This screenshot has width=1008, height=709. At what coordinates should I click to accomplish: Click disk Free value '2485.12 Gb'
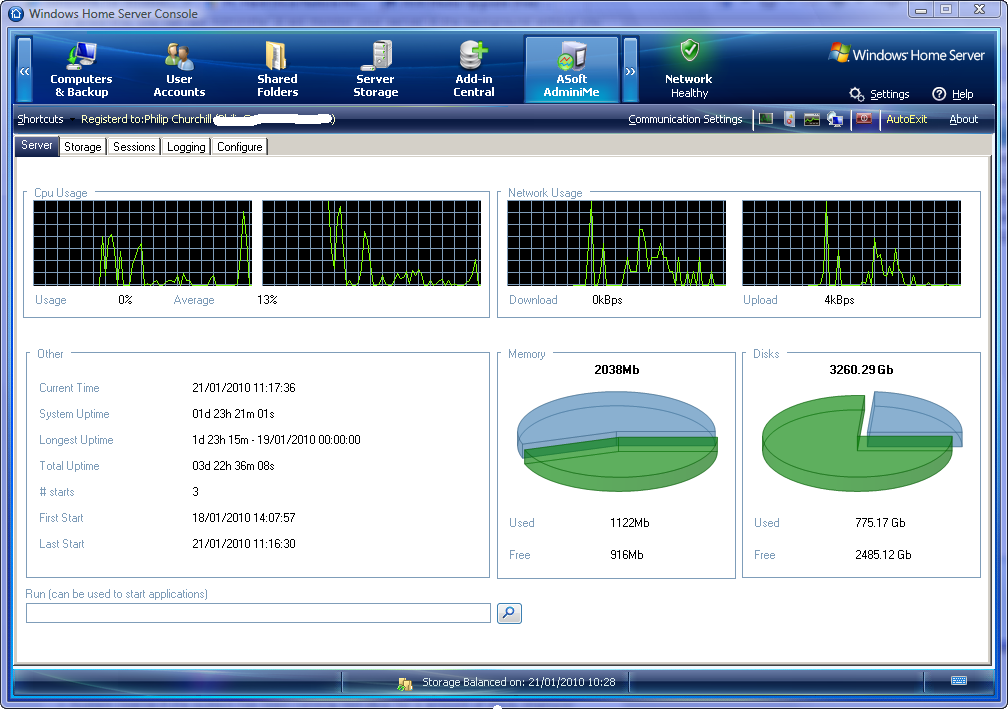click(x=883, y=555)
